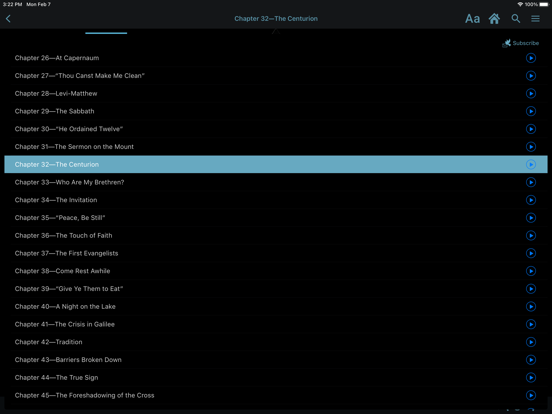
Task: Open Chapter 30—"He Ordained Twelve"
Action: pyautogui.click(x=69, y=129)
